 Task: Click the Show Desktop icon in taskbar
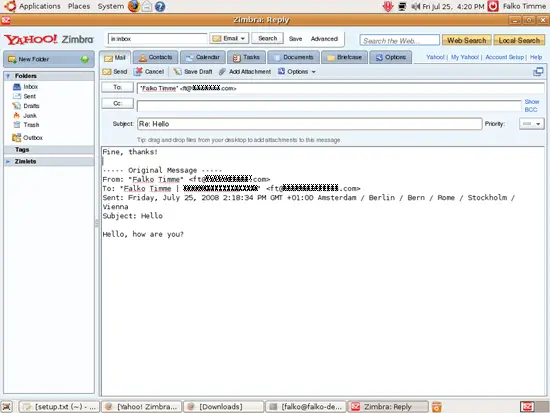coord(7,407)
